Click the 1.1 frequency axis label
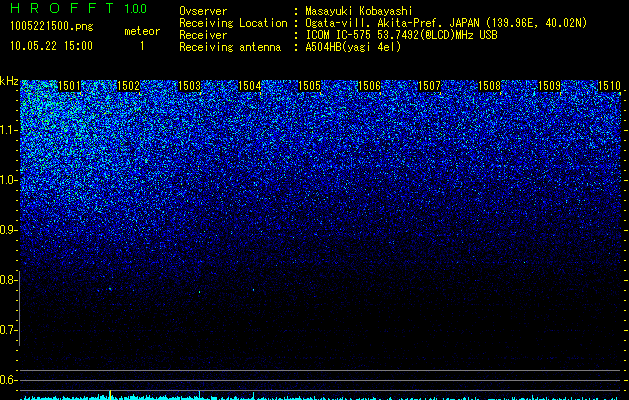The width and height of the screenshot is (629, 400). [x=8, y=131]
